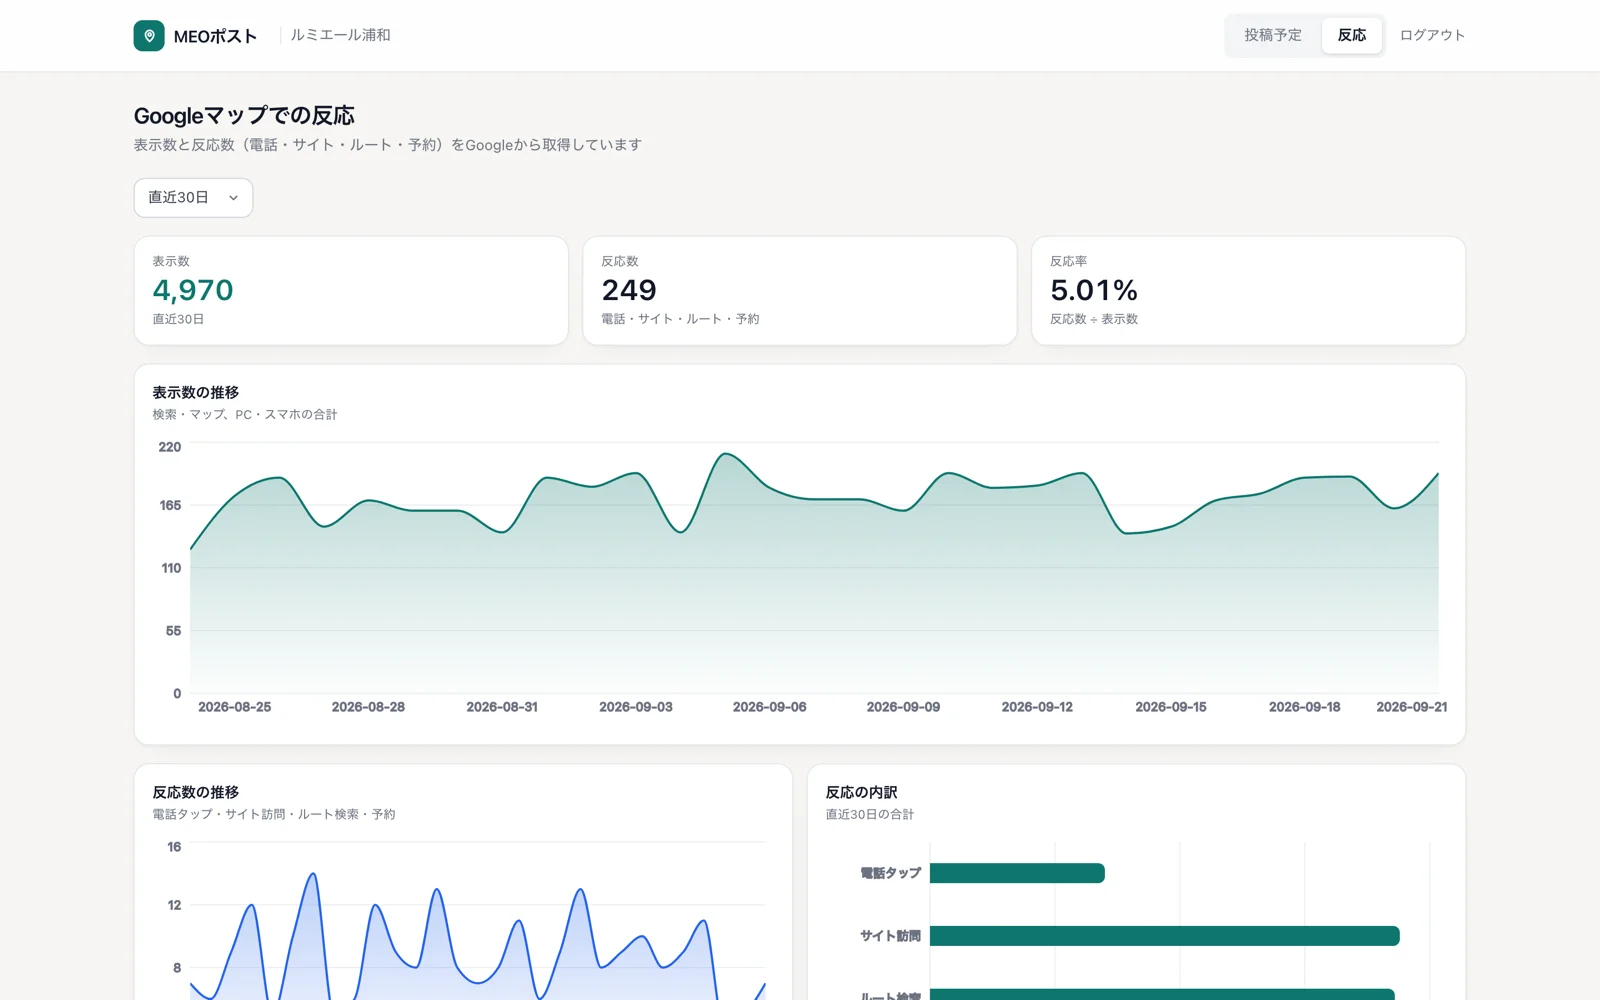Click the 電話・サイト・ルート・予約 caption
This screenshot has width=1600, height=1000.
coord(680,319)
